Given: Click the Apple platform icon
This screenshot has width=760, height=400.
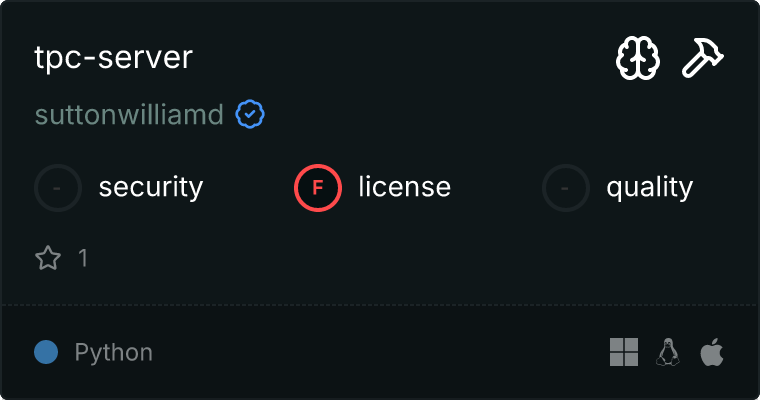Looking at the screenshot, I should point(711,352).
